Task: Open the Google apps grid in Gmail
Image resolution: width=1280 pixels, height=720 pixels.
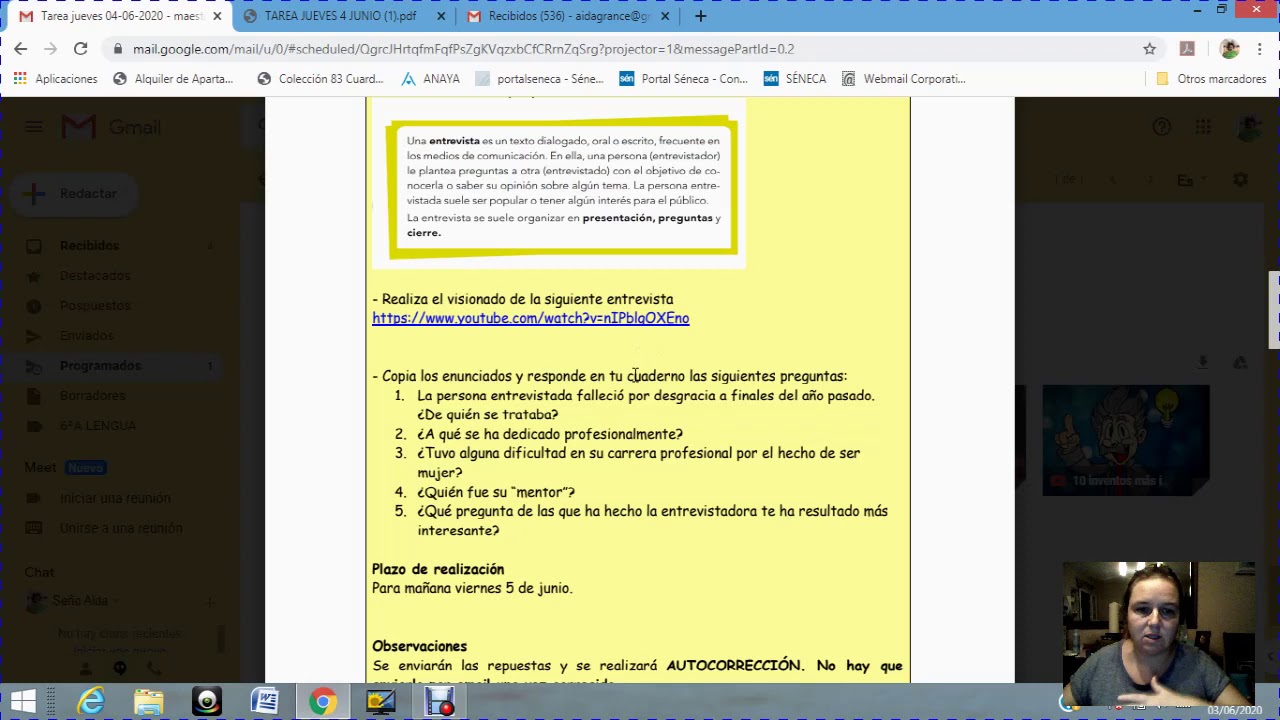Action: tap(1203, 127)
